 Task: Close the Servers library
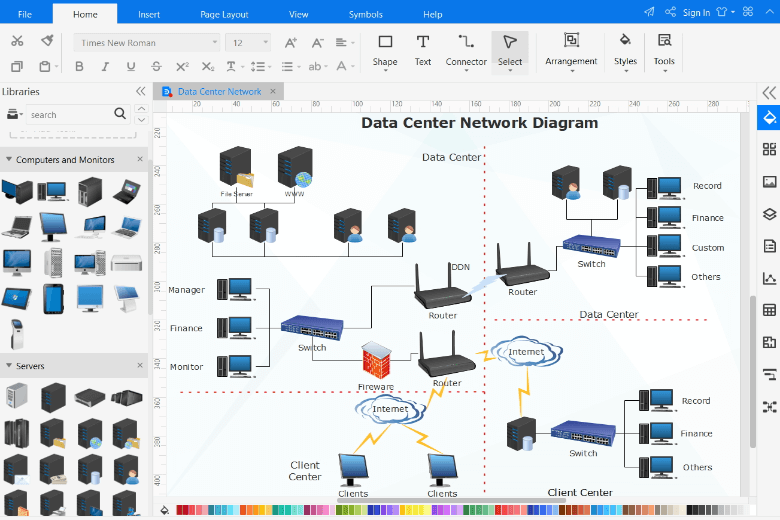click(140, 365)
